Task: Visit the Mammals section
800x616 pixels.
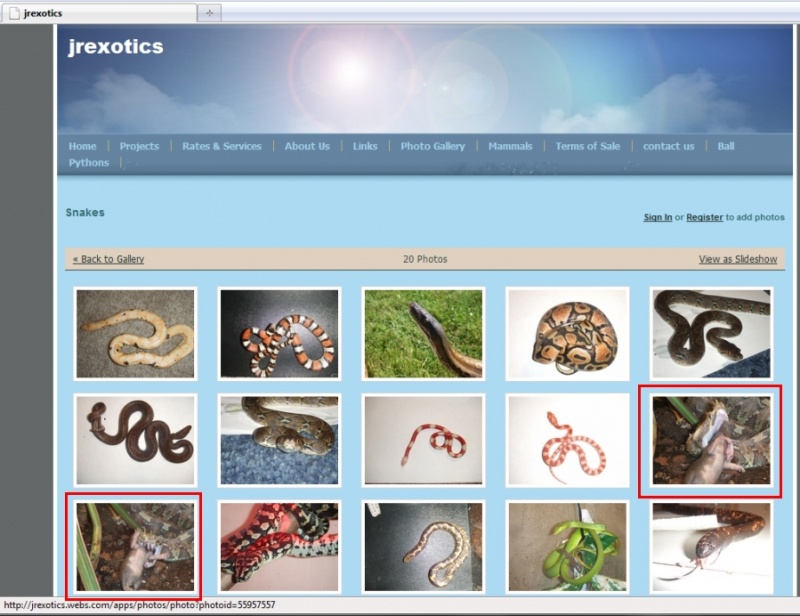Action: coord(510,146)
